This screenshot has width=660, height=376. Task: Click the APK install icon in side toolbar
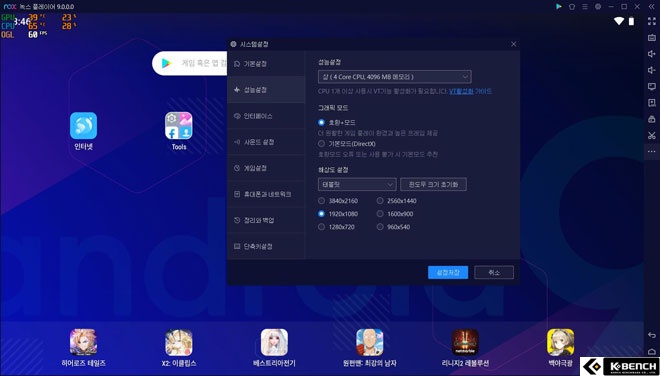[652, 103]
